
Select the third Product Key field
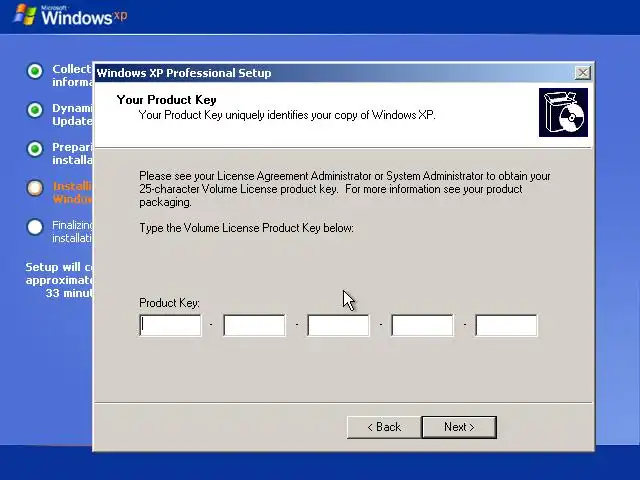pyautogui.click(x=338, y=325)
